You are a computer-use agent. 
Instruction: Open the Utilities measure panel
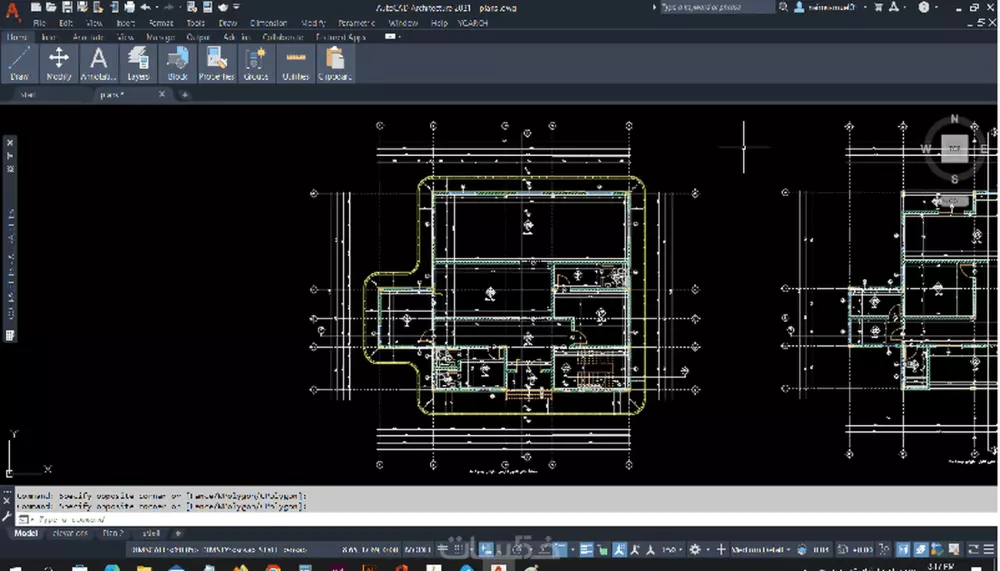(x=296, y=62)
